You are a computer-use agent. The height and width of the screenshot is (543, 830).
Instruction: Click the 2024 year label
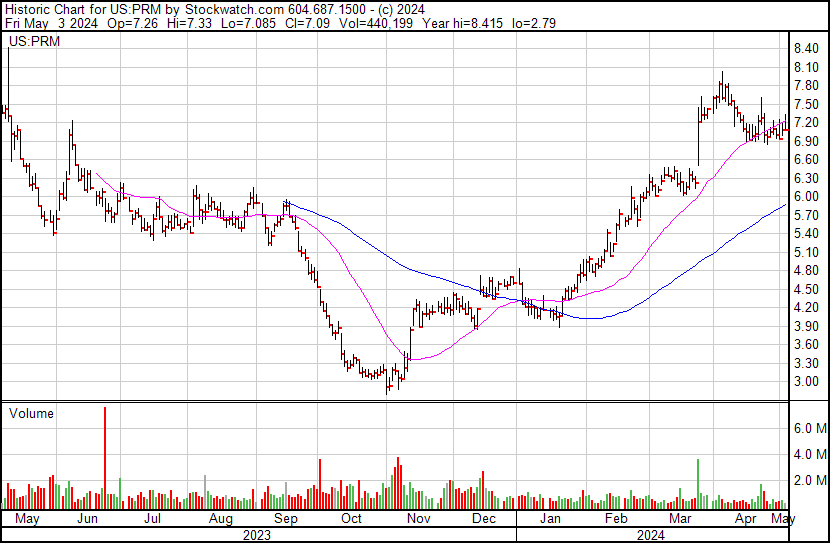651,535
